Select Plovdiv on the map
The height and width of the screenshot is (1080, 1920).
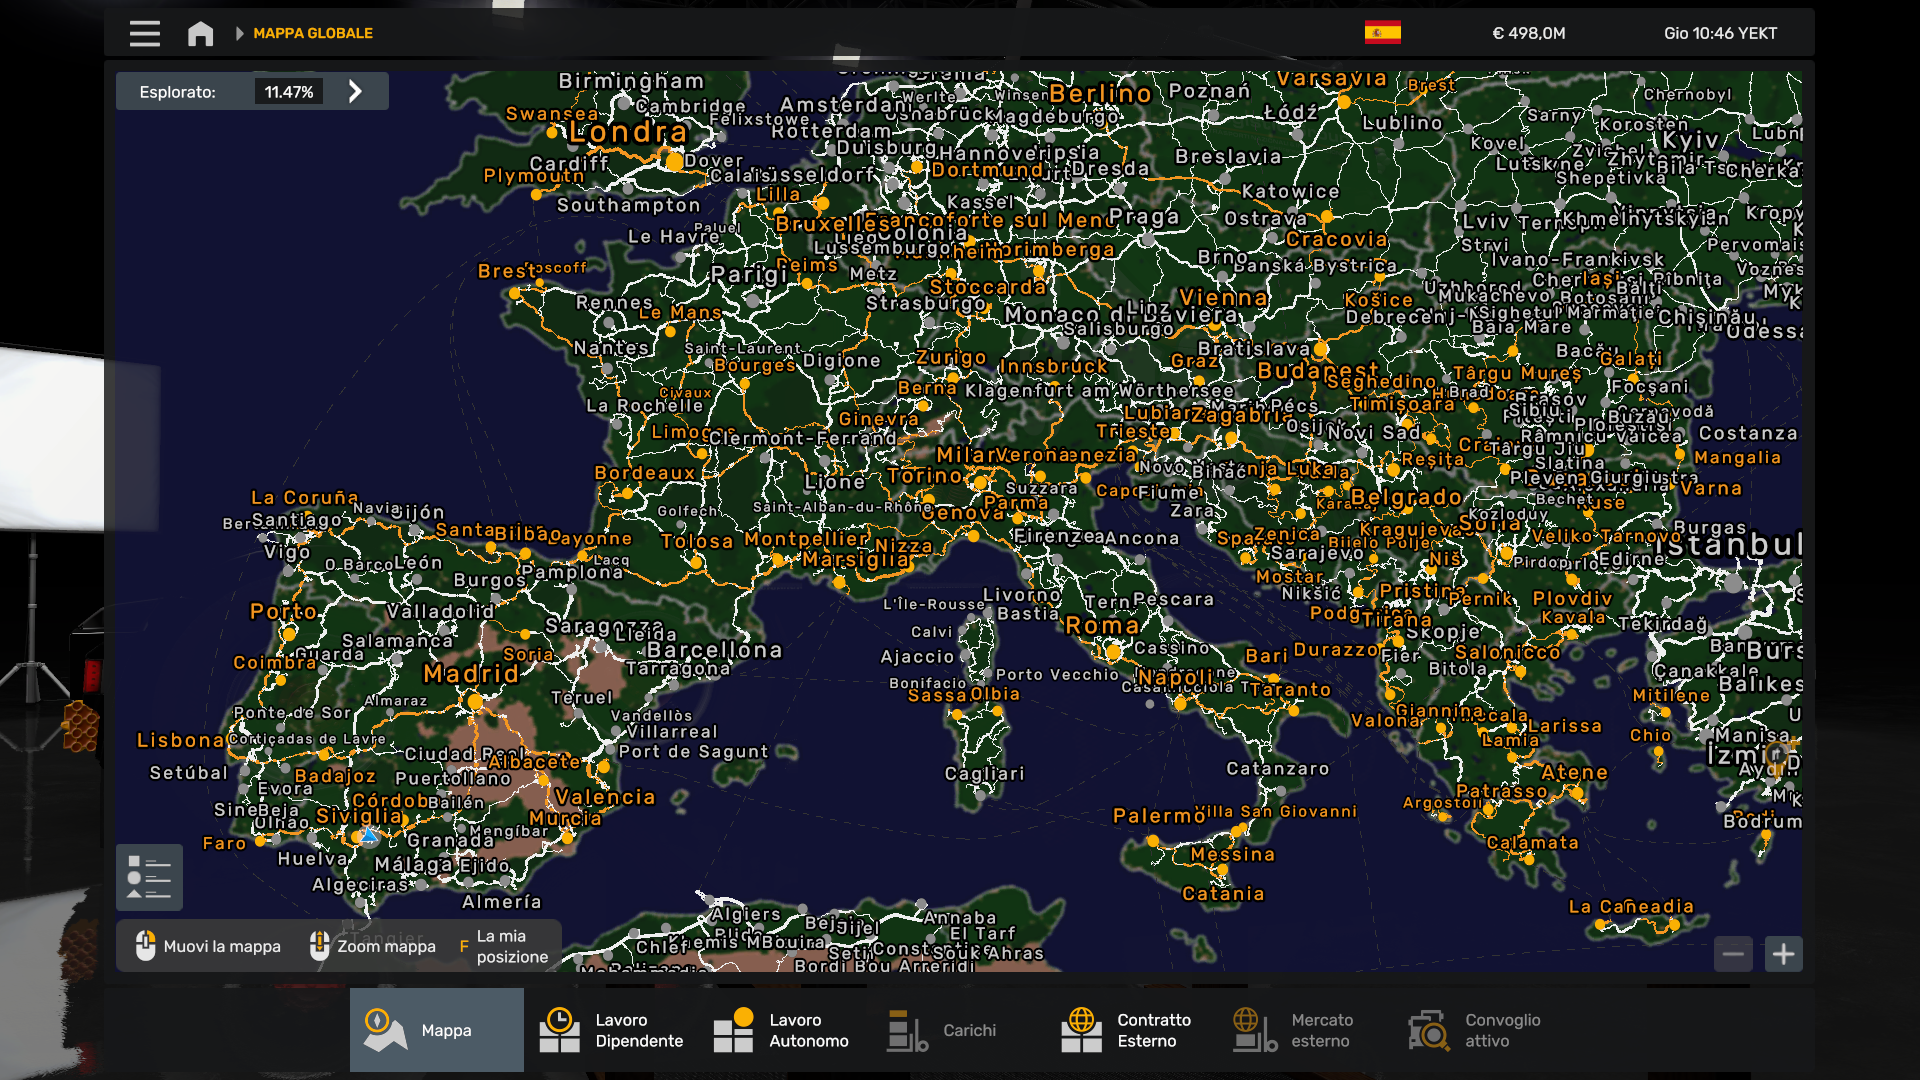(x=1572, y=598)
